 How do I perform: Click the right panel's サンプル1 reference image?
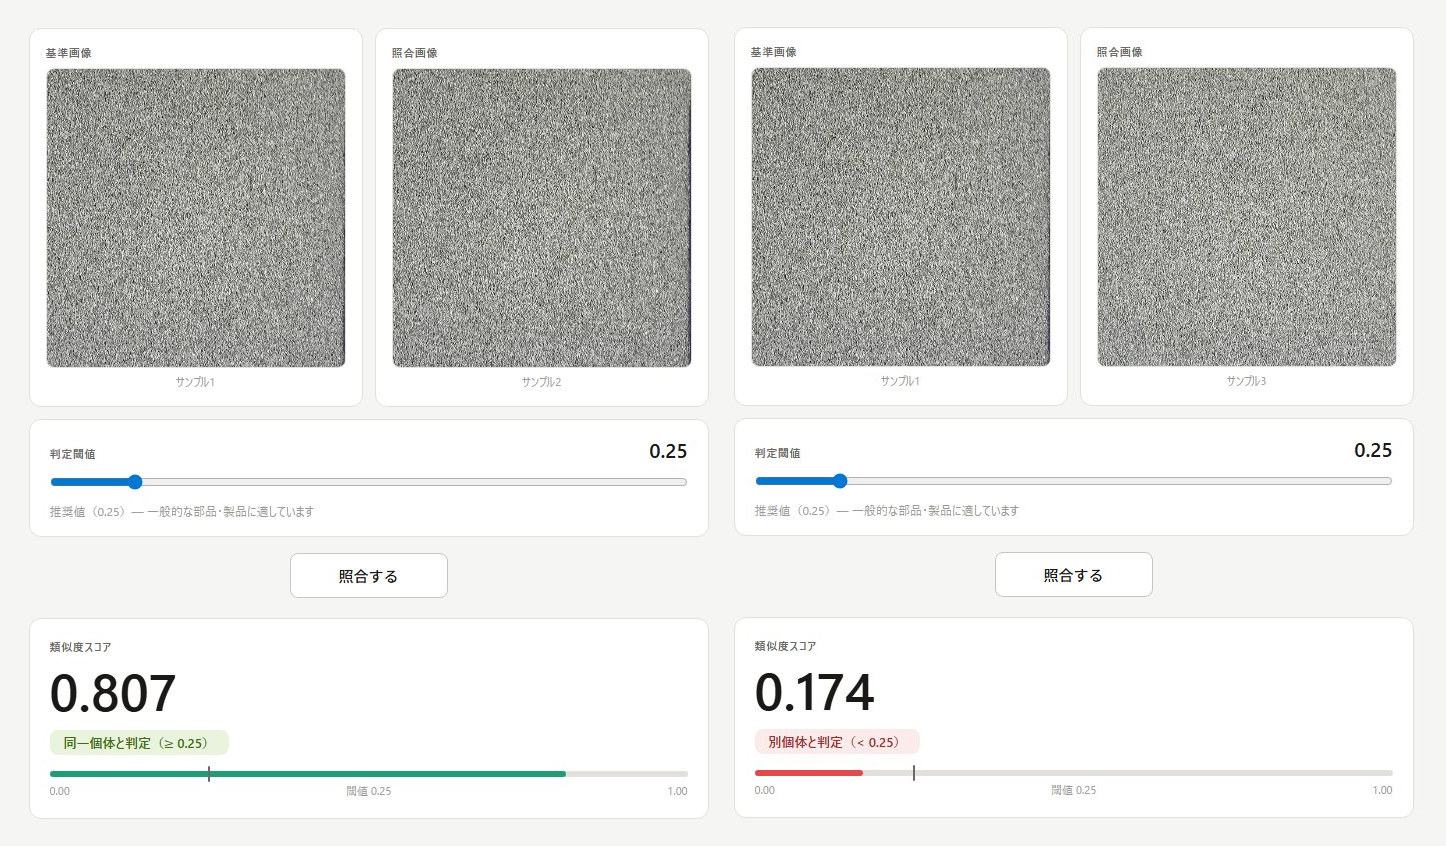tap(901, 217)
